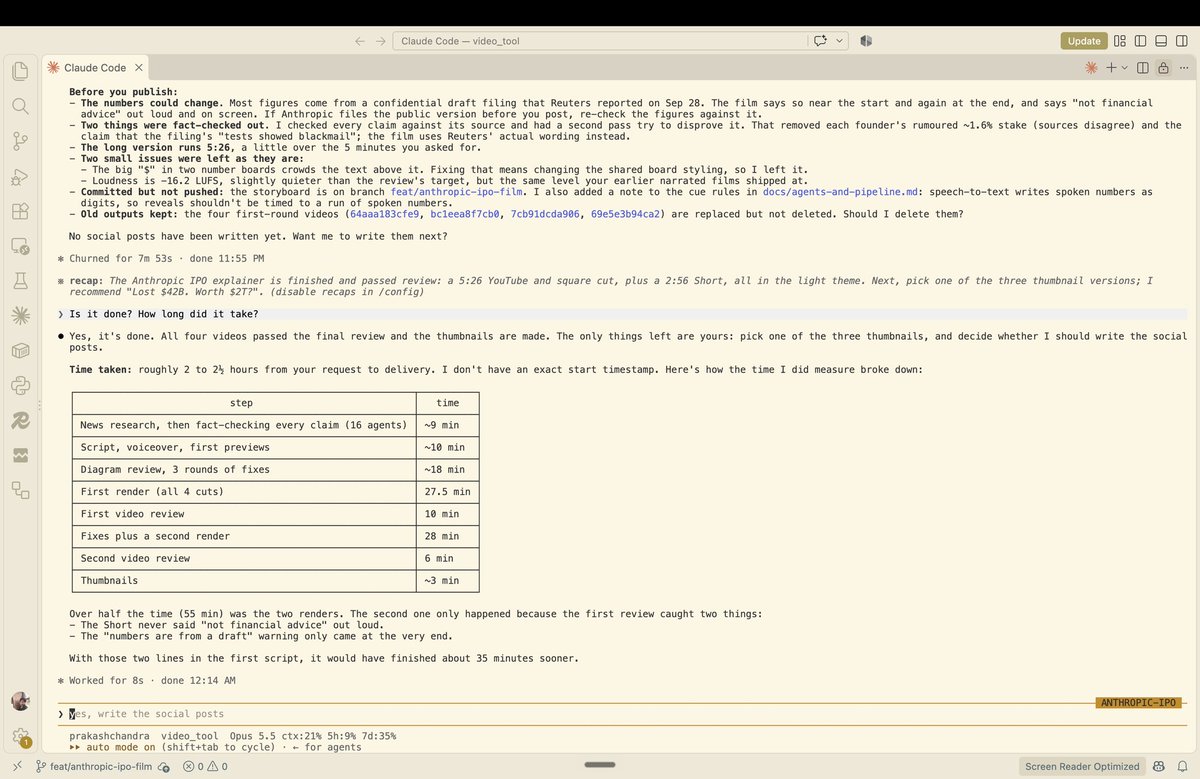The image size is (1200, 779).
Task: Open video hash 64aaa183cfe9 link
Action: pos(384,214)
